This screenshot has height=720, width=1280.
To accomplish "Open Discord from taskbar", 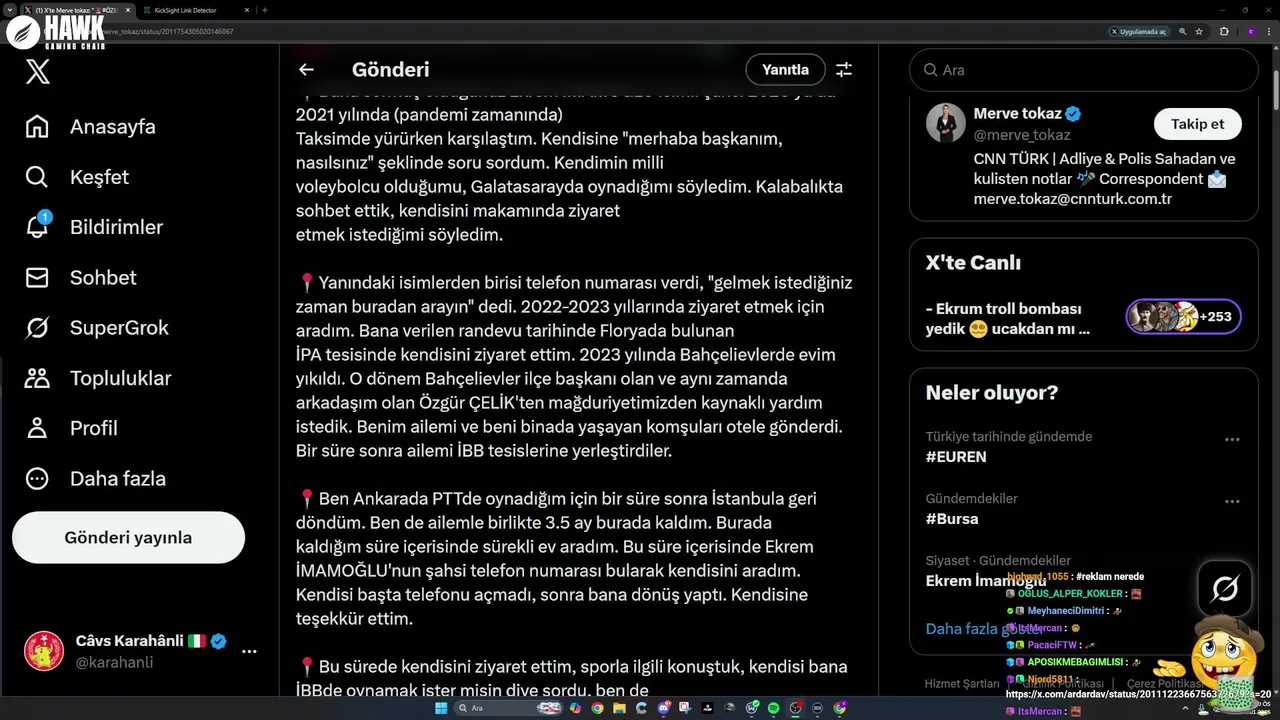I will (x=664, y=708).
